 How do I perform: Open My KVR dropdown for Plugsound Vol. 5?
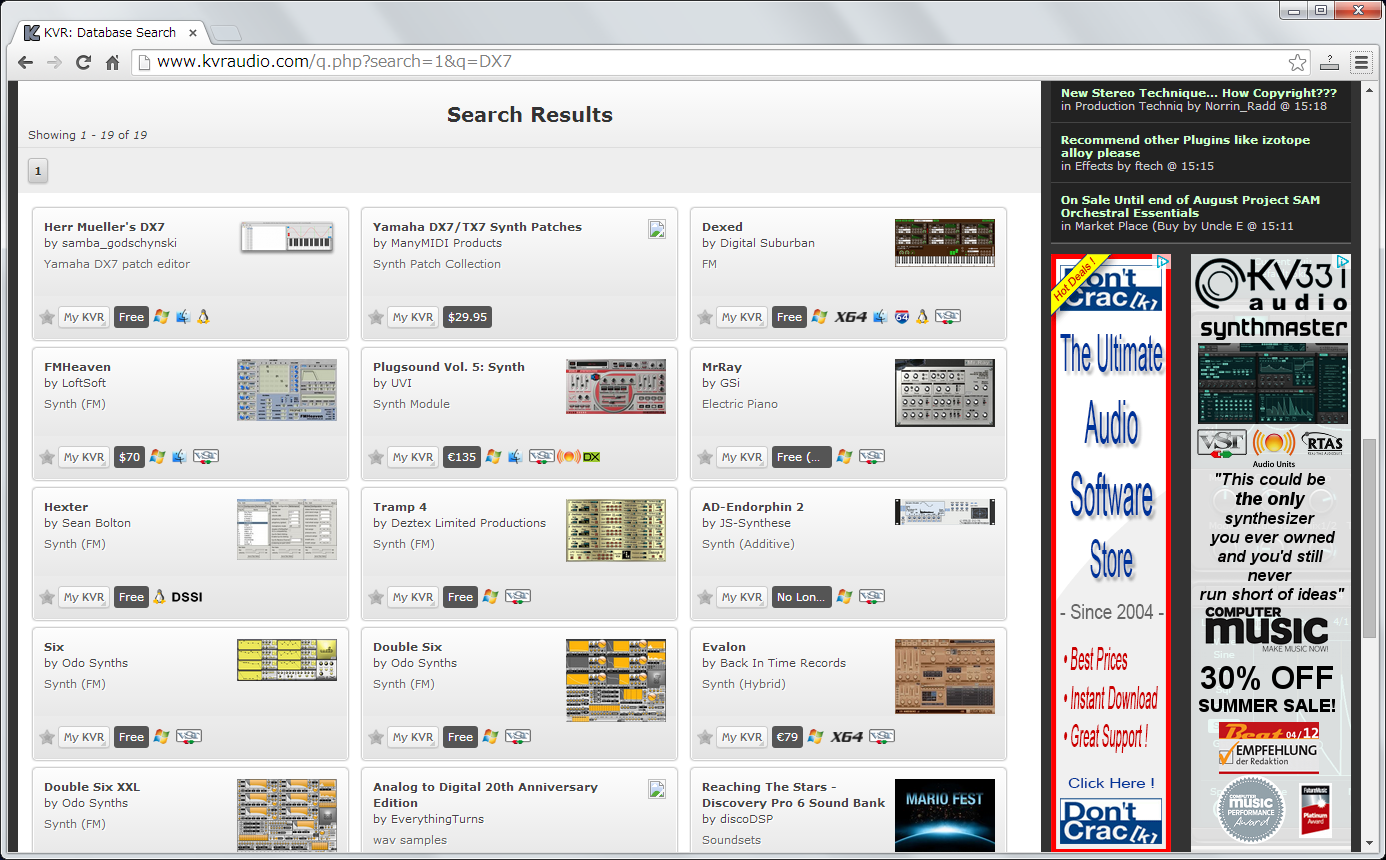[413, 457]
